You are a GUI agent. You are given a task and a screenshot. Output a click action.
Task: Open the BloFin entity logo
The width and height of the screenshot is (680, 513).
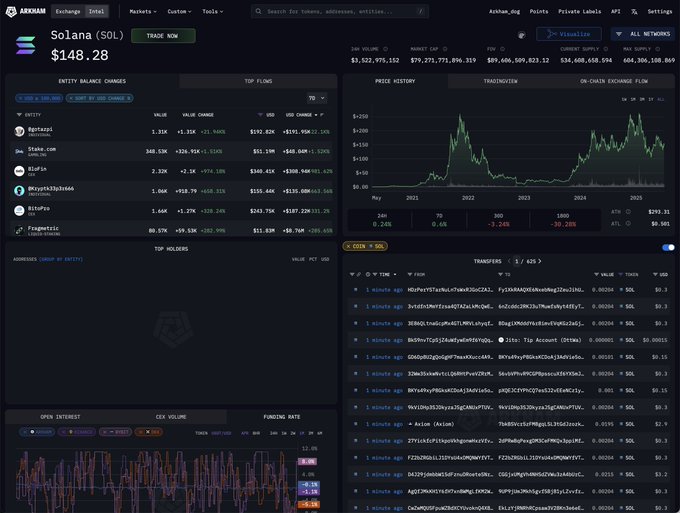point(19,171)
